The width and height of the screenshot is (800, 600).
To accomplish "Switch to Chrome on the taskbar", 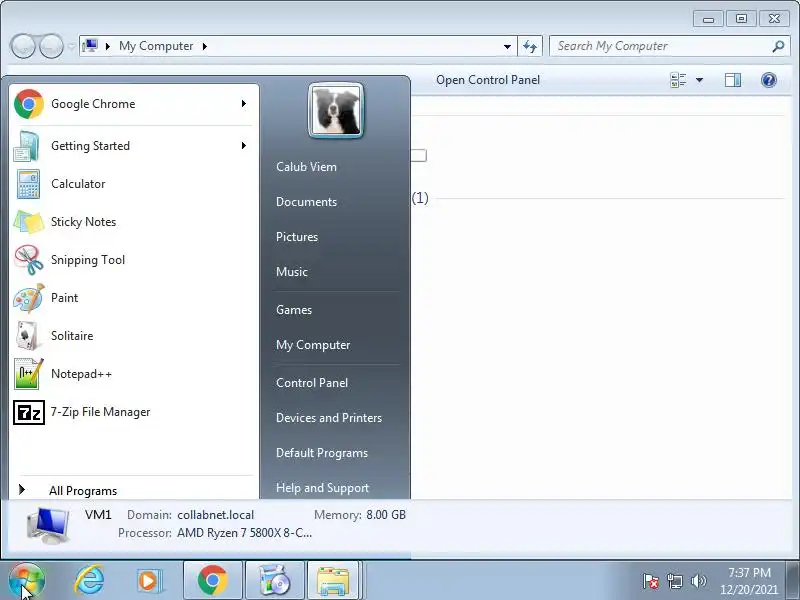I will pos(213,581).
